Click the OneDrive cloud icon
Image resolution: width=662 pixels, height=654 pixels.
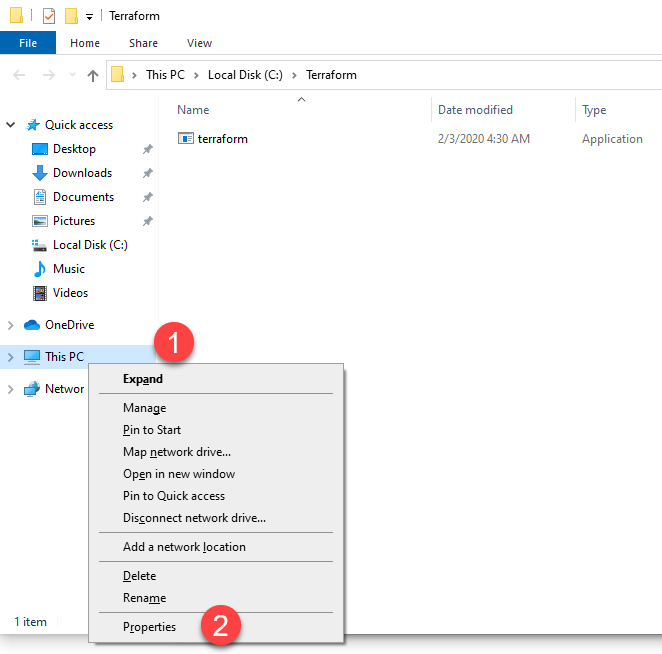pyautogui.click(x=32, y=325)
